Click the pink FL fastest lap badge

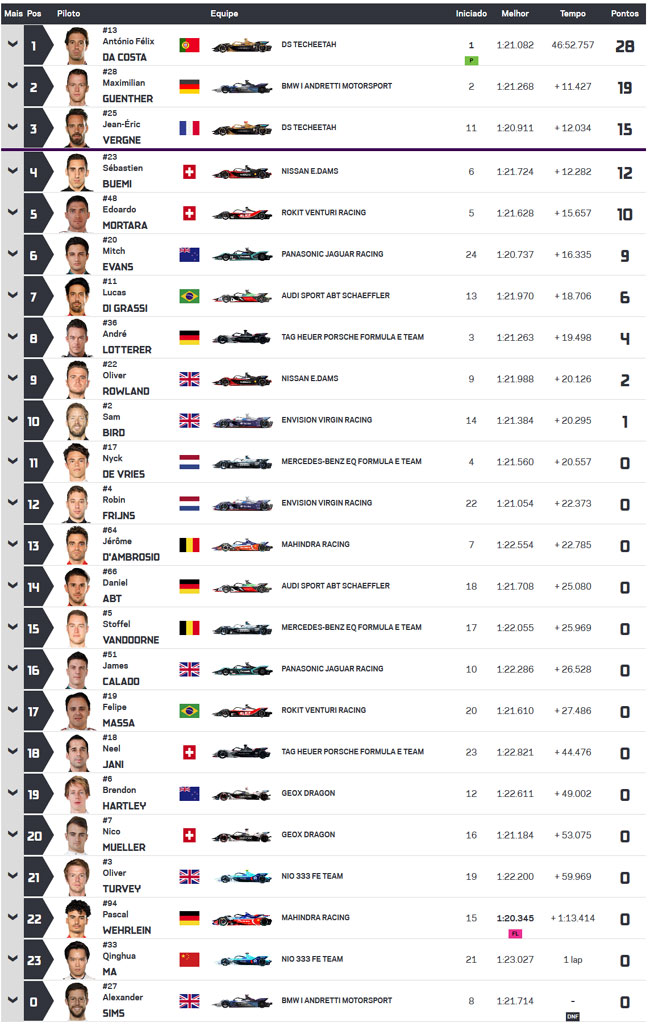pyautogui.click(x=515, y=933)
